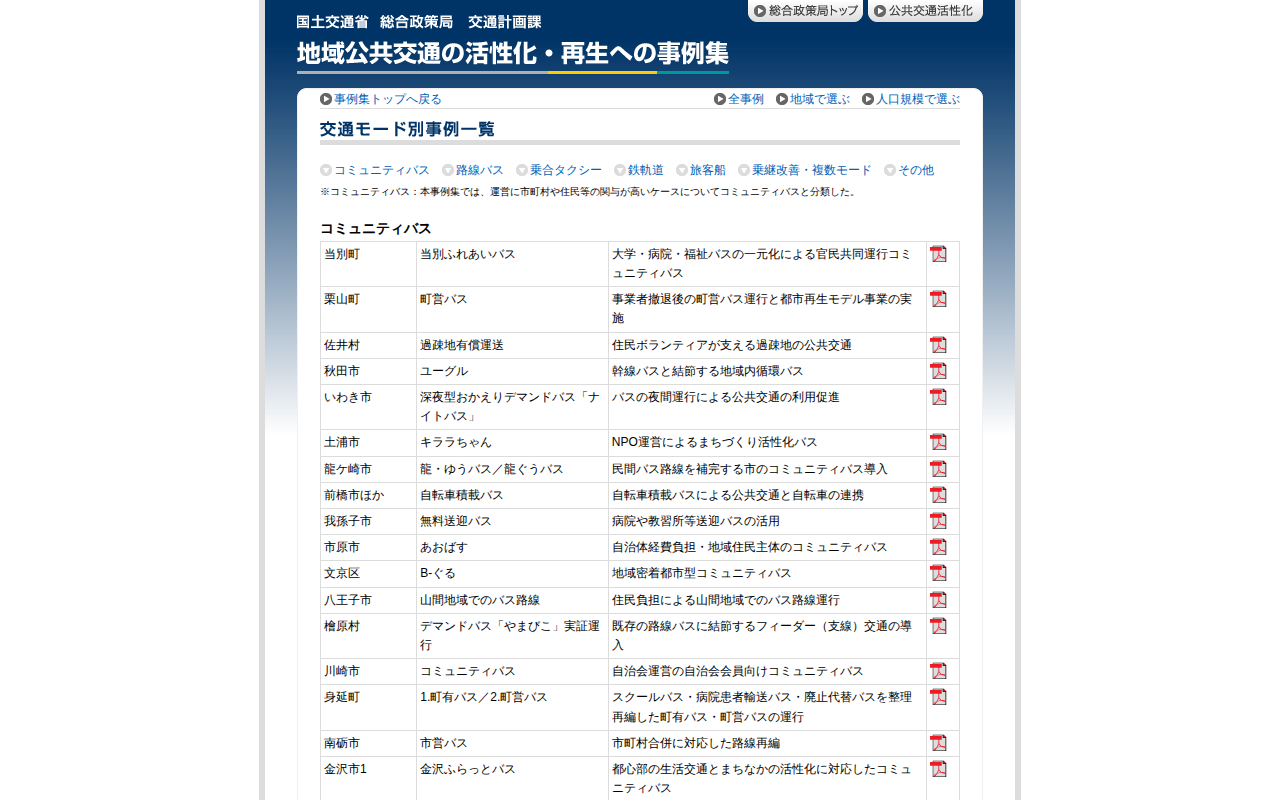Open PDF for 身延町 row

[x=938, y=697]
